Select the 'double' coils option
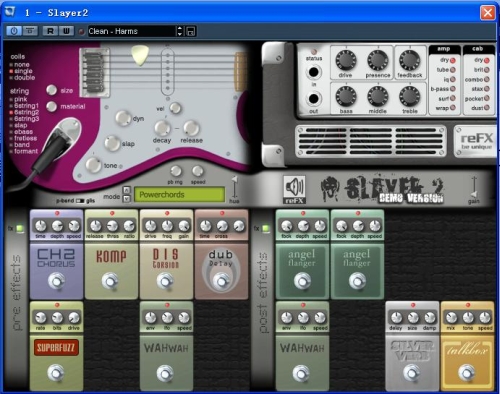Viewport: 500px width, 394px height. [22, 78]
